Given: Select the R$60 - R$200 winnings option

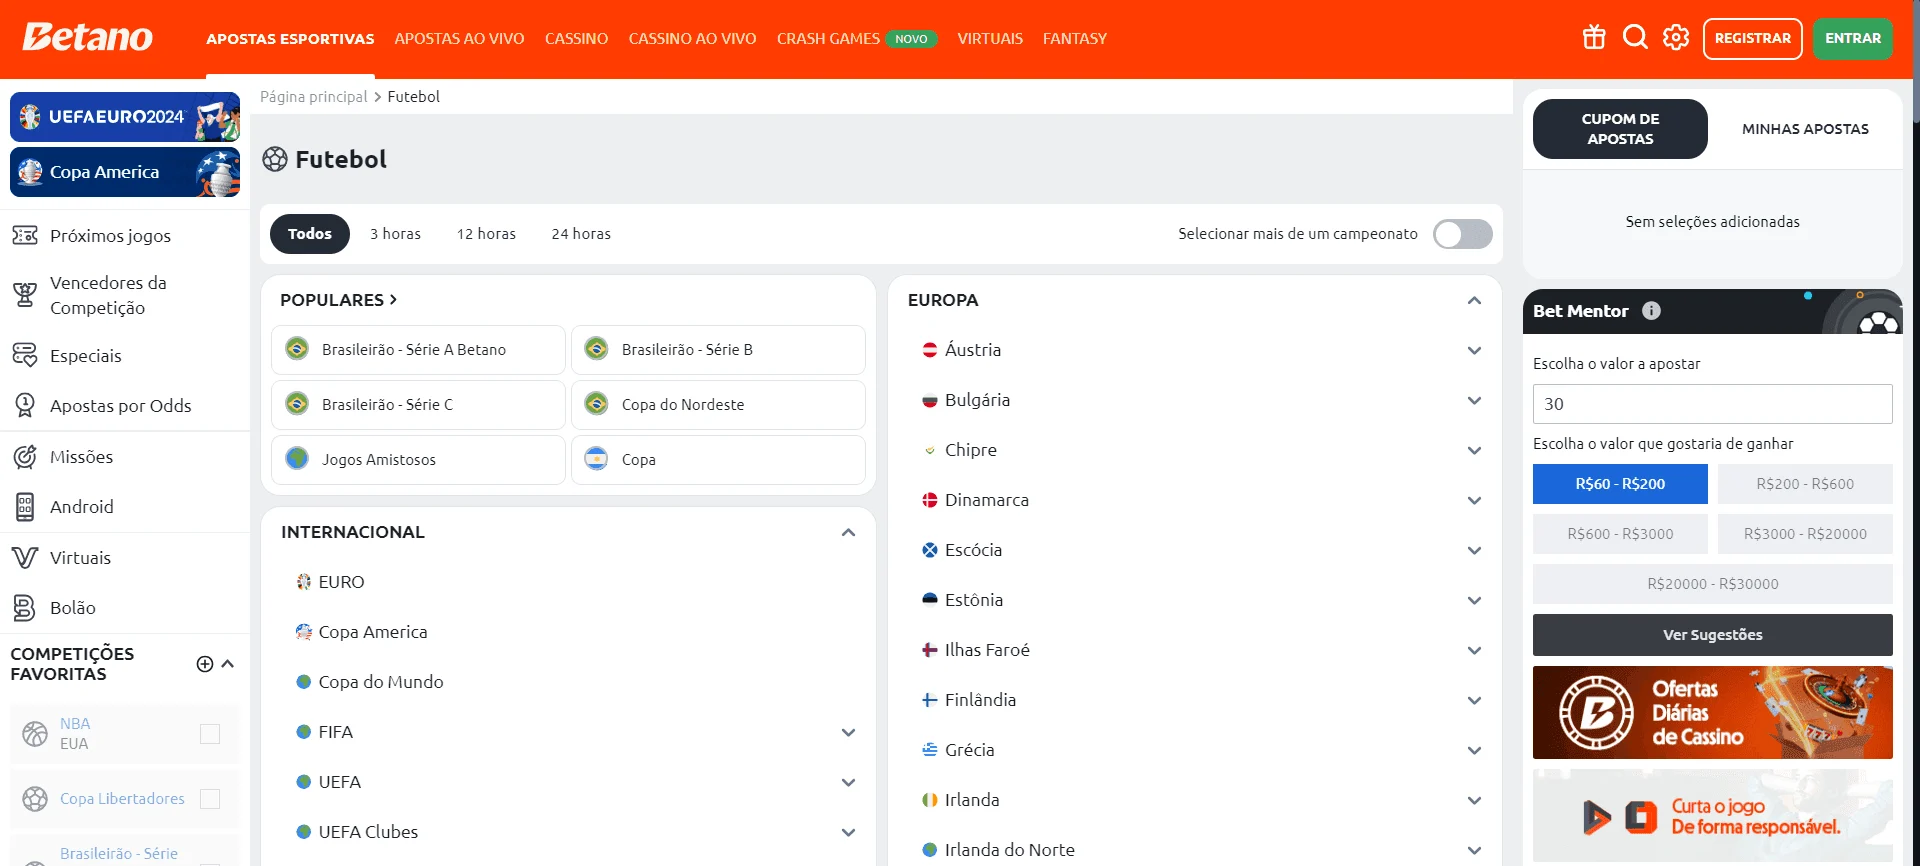Looking at the screenshot, I should point(1620,484).
